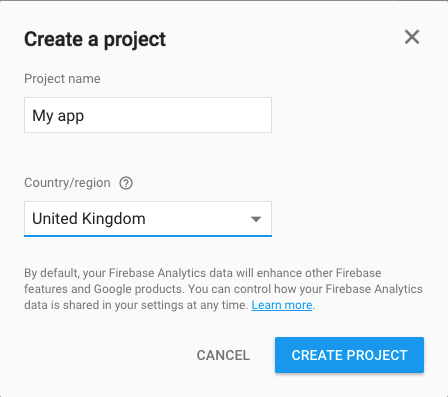448x397 pixels.
Task: Click the "My app" text in the field
Action: [x=58, y=116]
